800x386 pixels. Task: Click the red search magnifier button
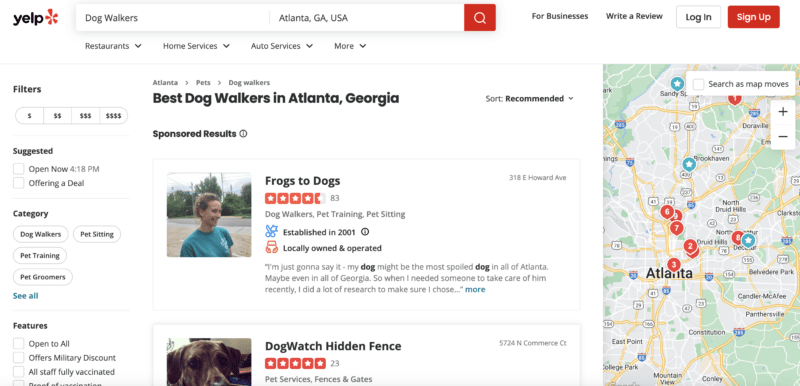[x=480, y=17]
